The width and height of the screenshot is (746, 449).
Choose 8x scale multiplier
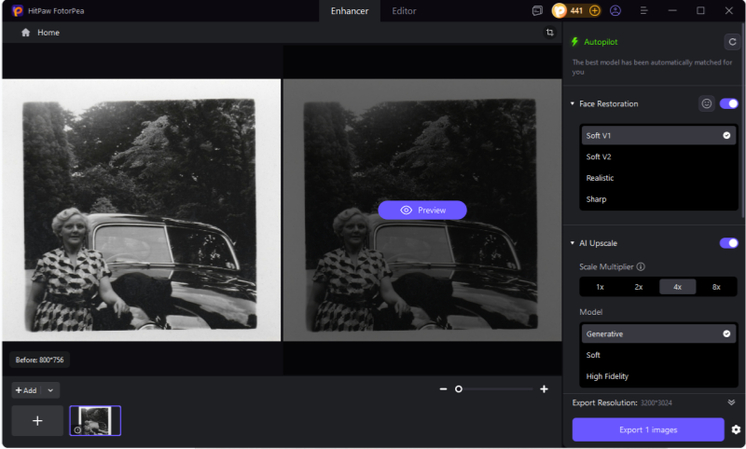[716, 287]
